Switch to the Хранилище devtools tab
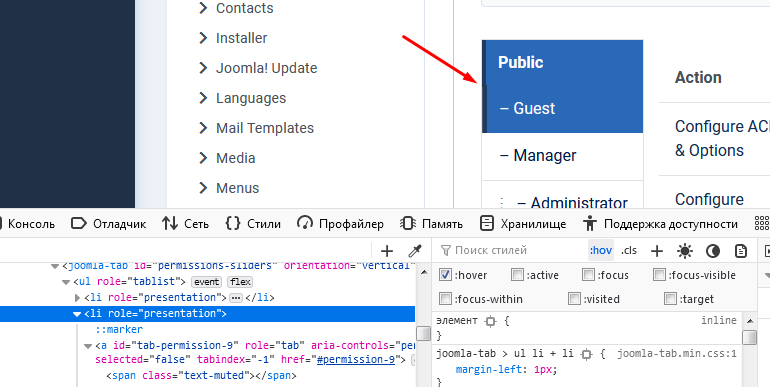The height and width of the screenshot is (387, 770). pyautogui.click(x=523, y=224)
